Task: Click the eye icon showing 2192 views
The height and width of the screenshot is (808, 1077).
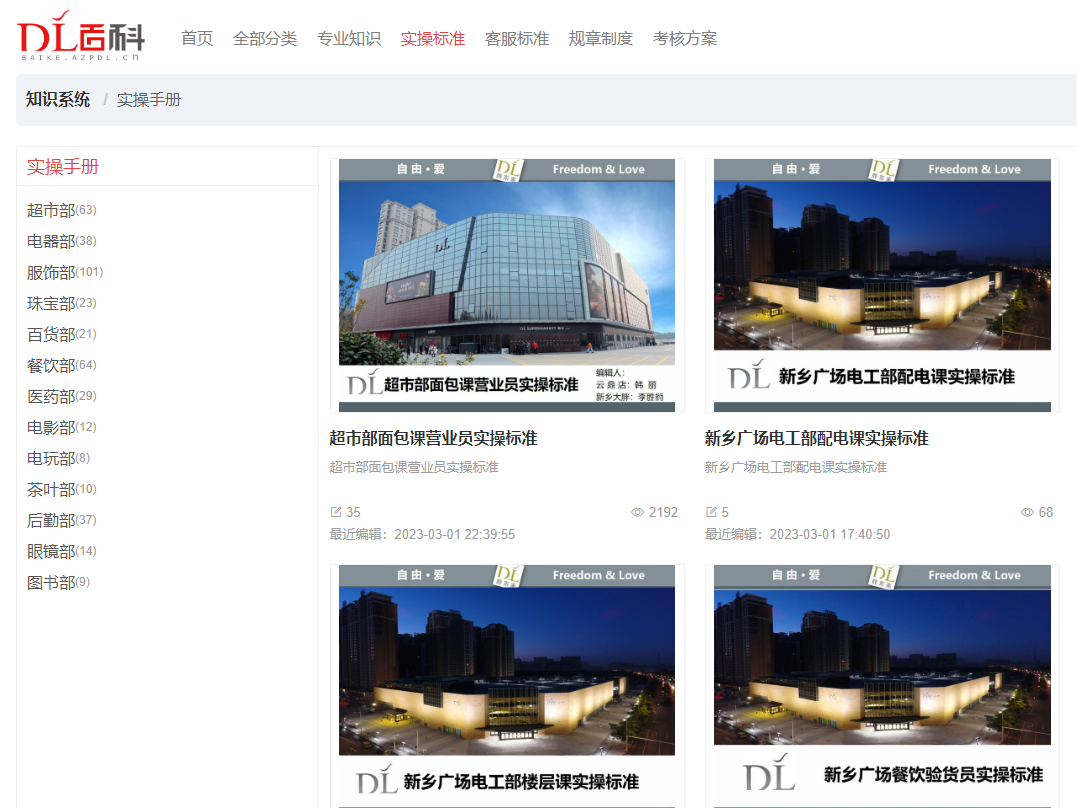Action: tap(638, 512)
